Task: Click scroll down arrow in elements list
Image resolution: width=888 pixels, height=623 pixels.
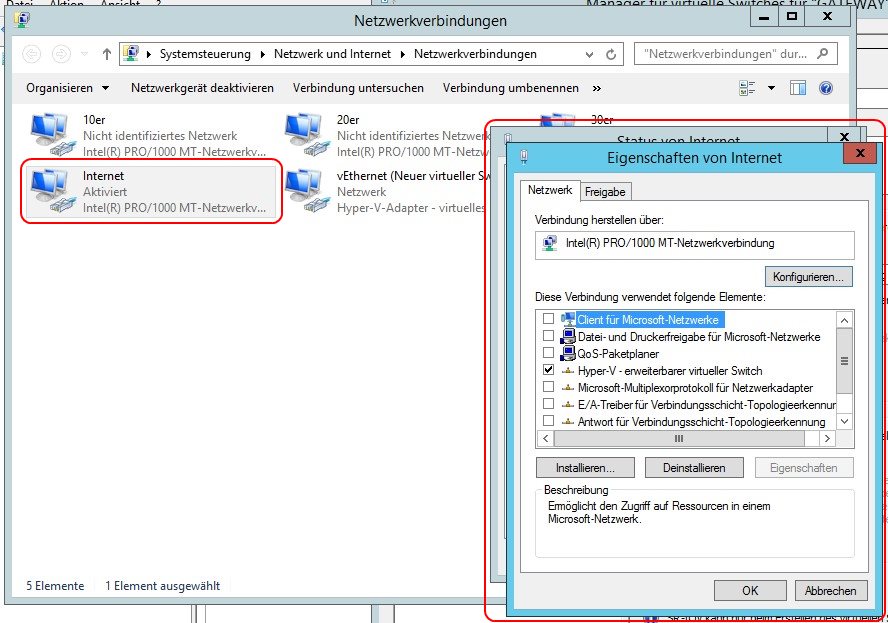Action: [844, 421]
